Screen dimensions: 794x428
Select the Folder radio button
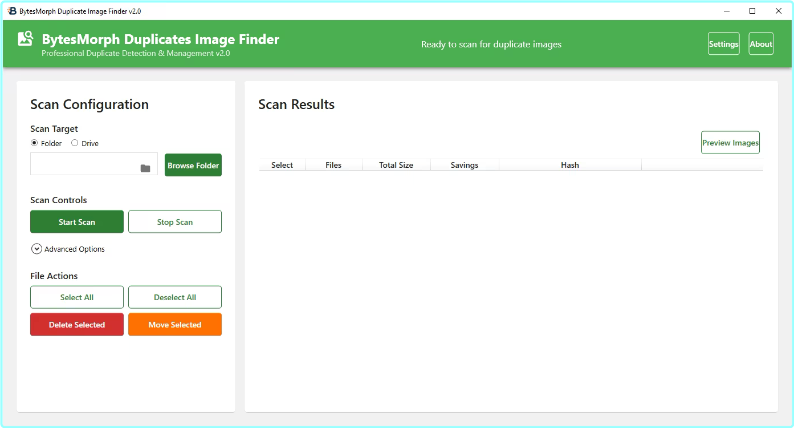(x=35, y=143)
